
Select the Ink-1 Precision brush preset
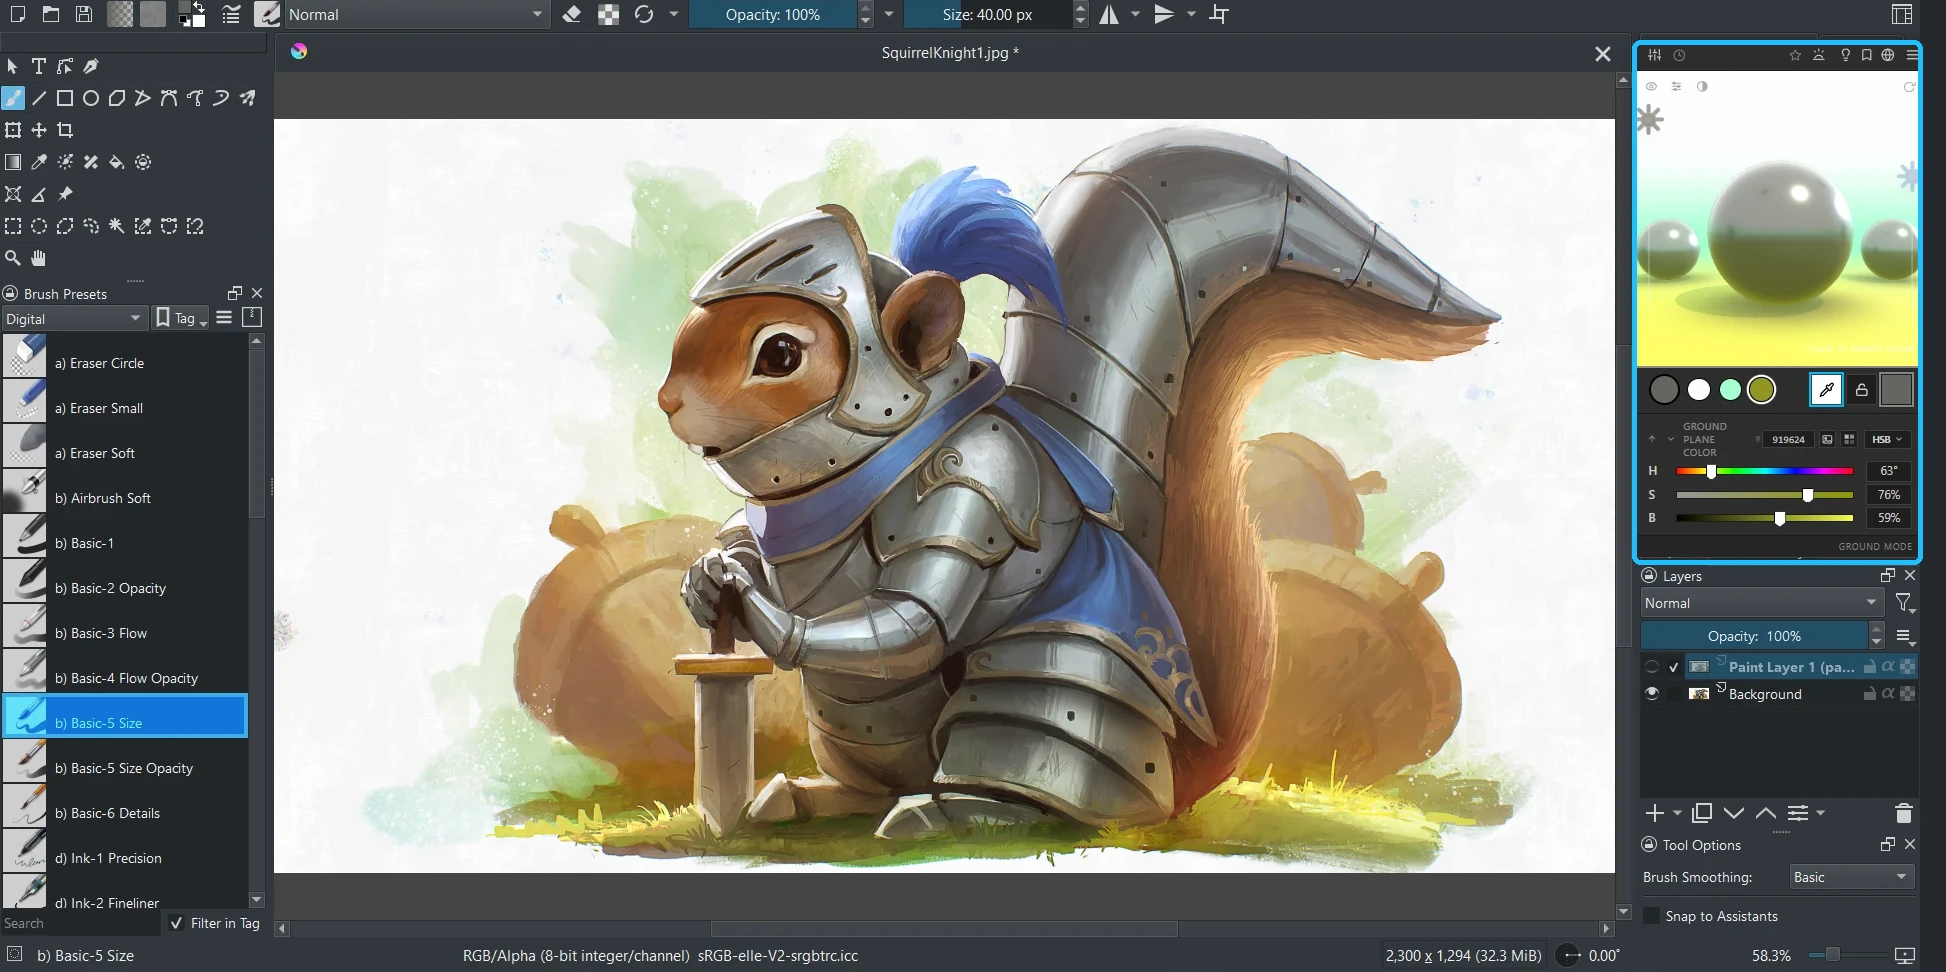[x=124, y=858]
